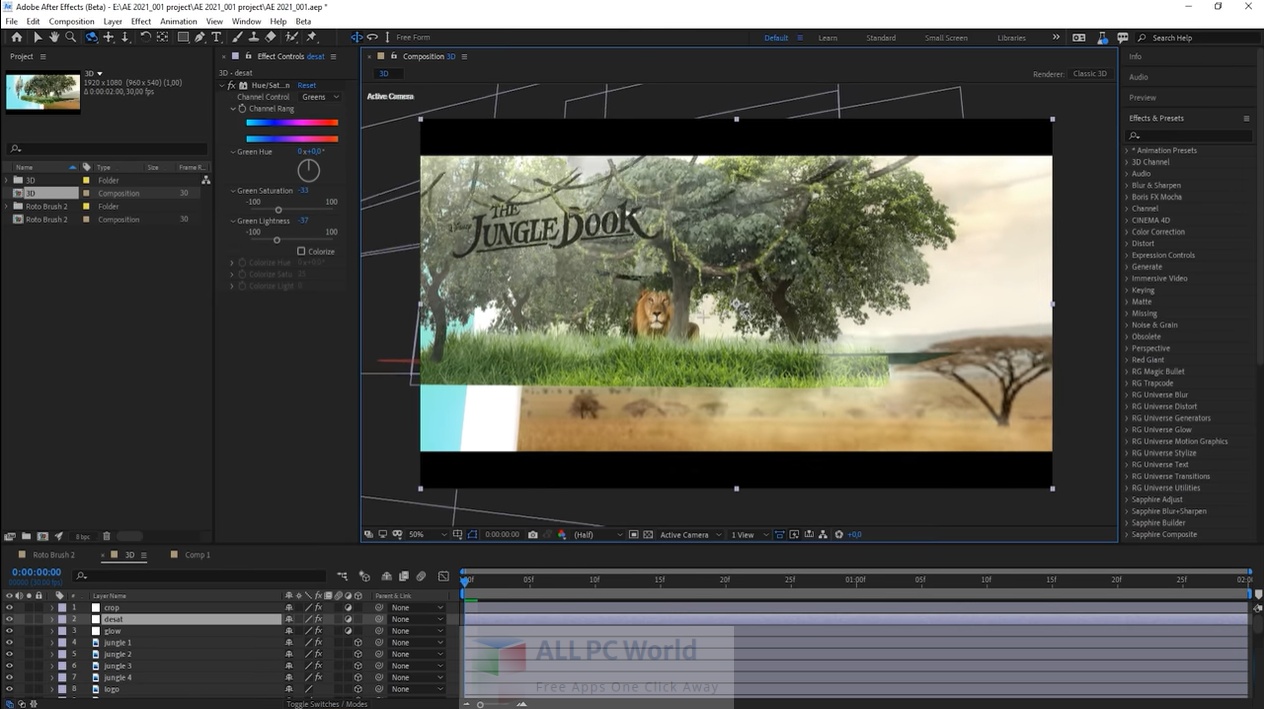
Task: Open the Libraries workspace
Action: click(1011, 38)
